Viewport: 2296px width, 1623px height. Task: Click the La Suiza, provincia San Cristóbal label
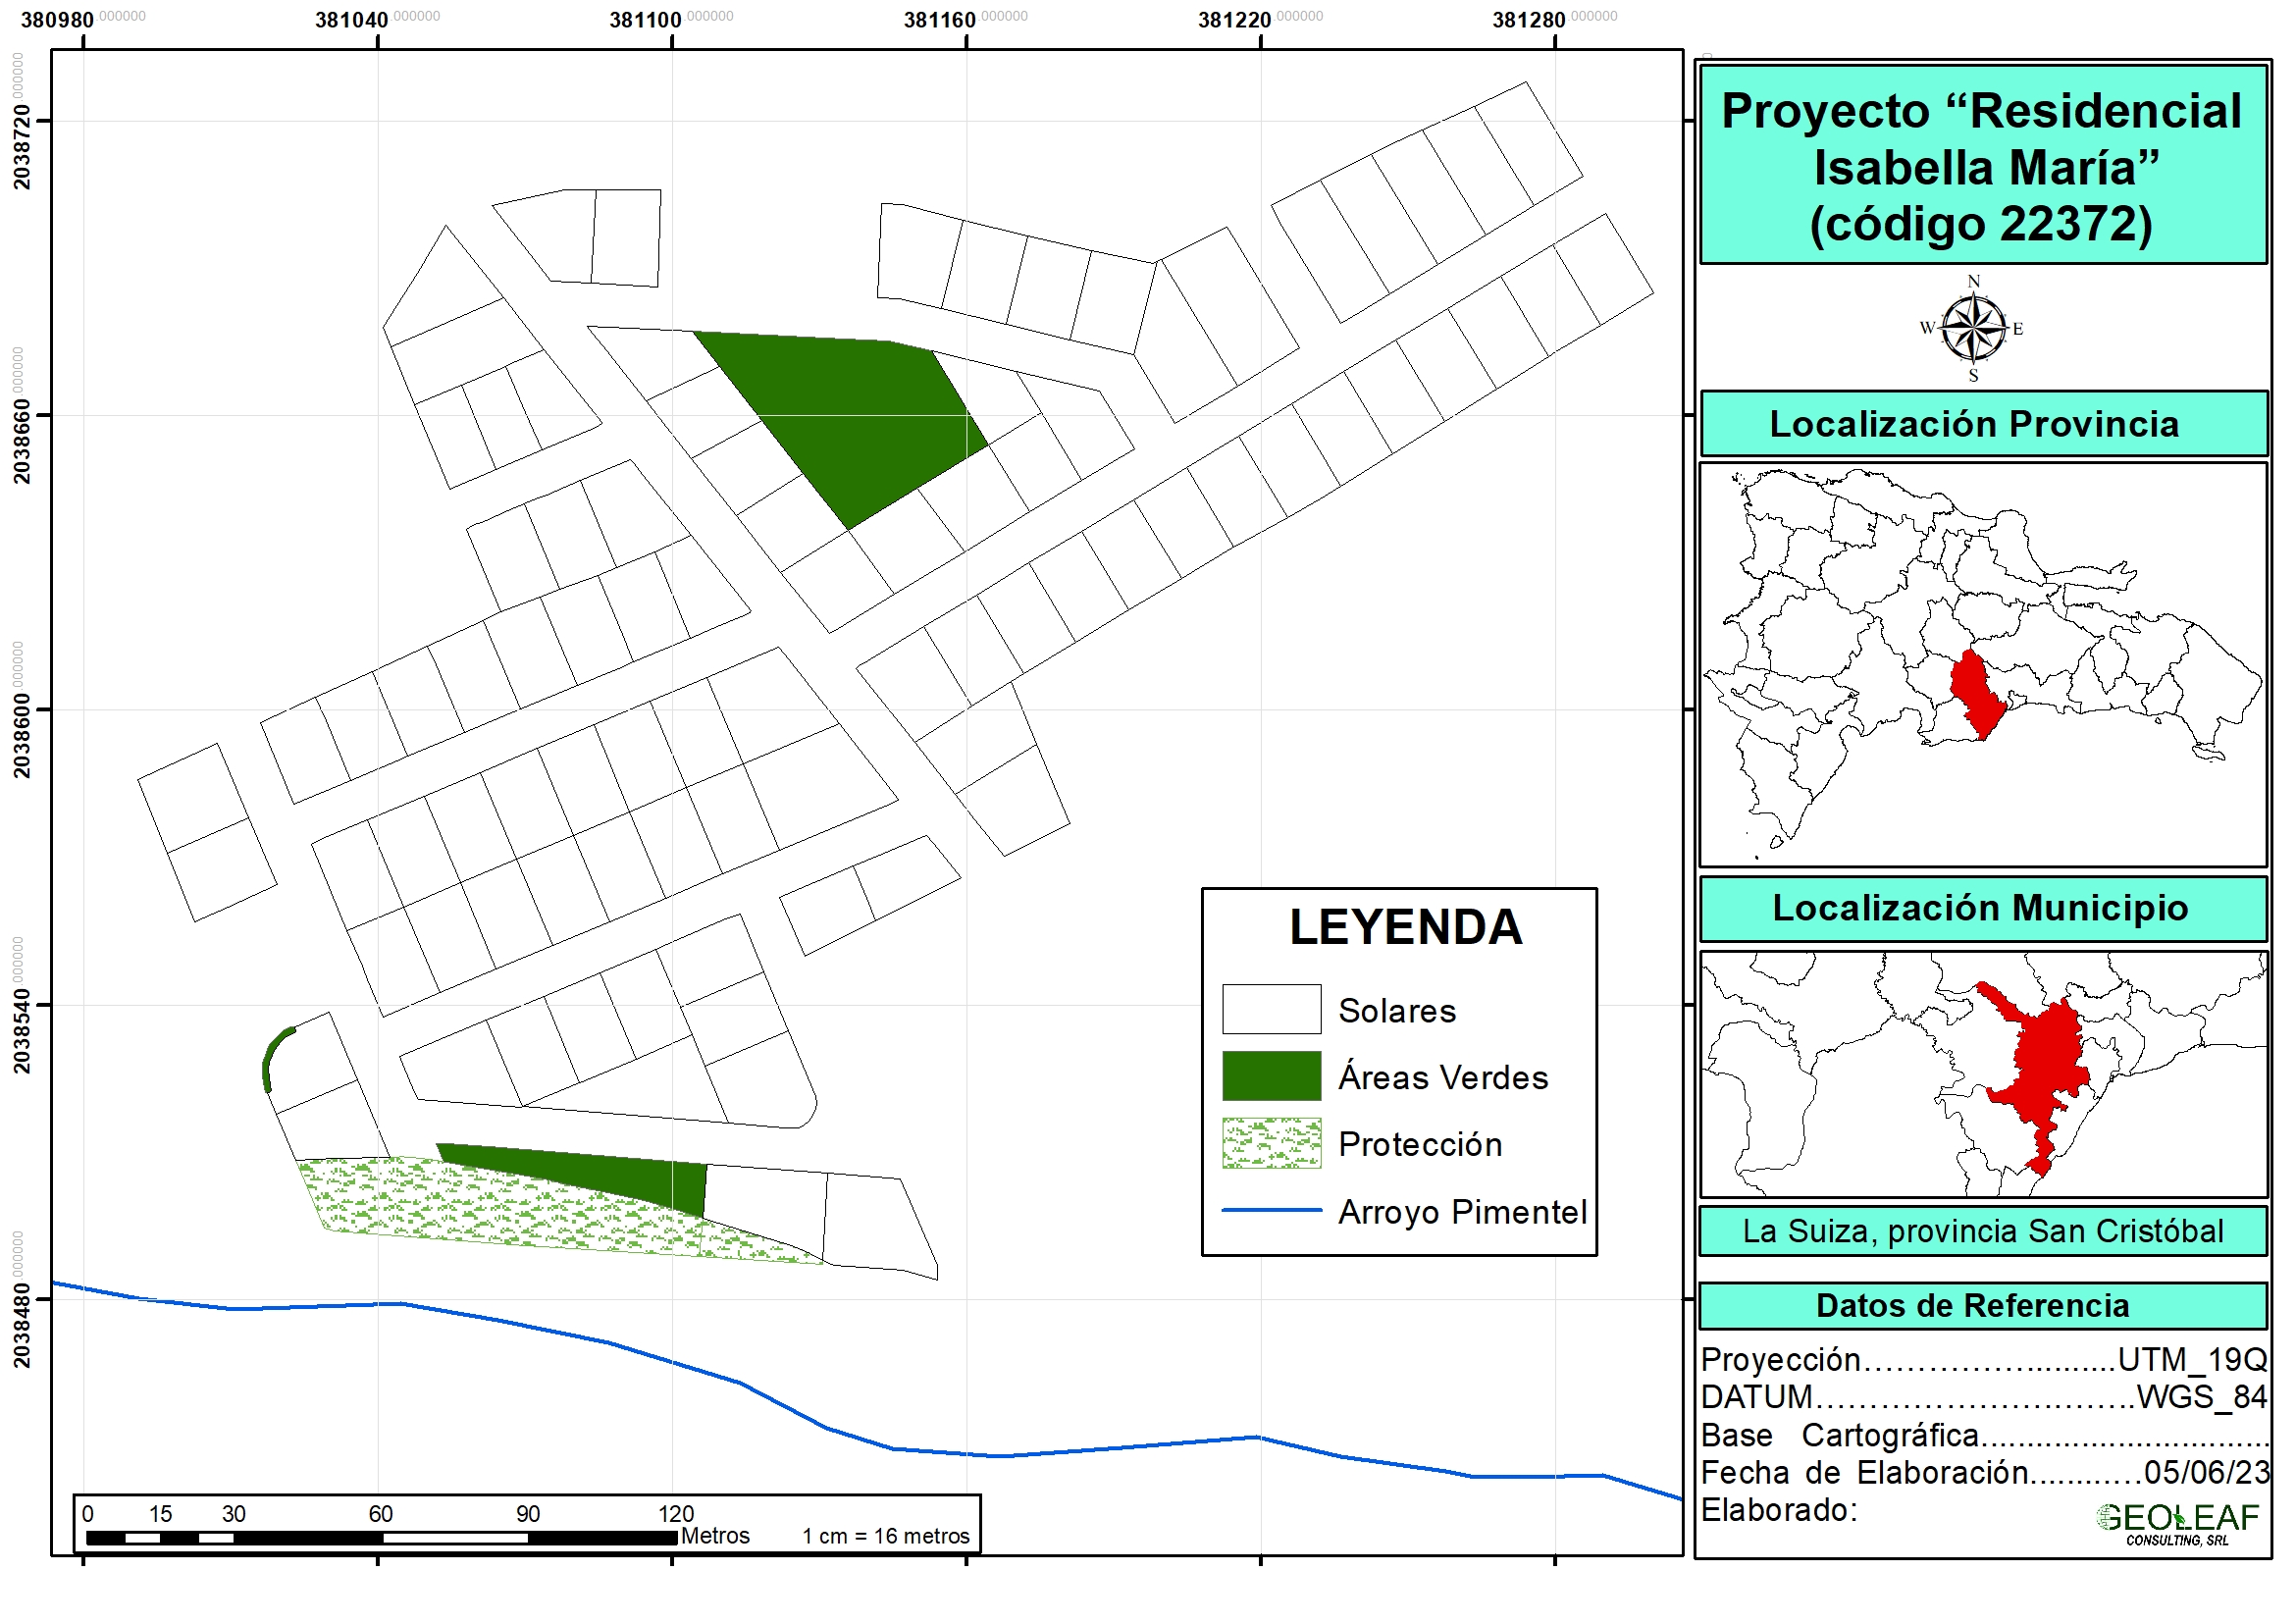(1982, 1230)
